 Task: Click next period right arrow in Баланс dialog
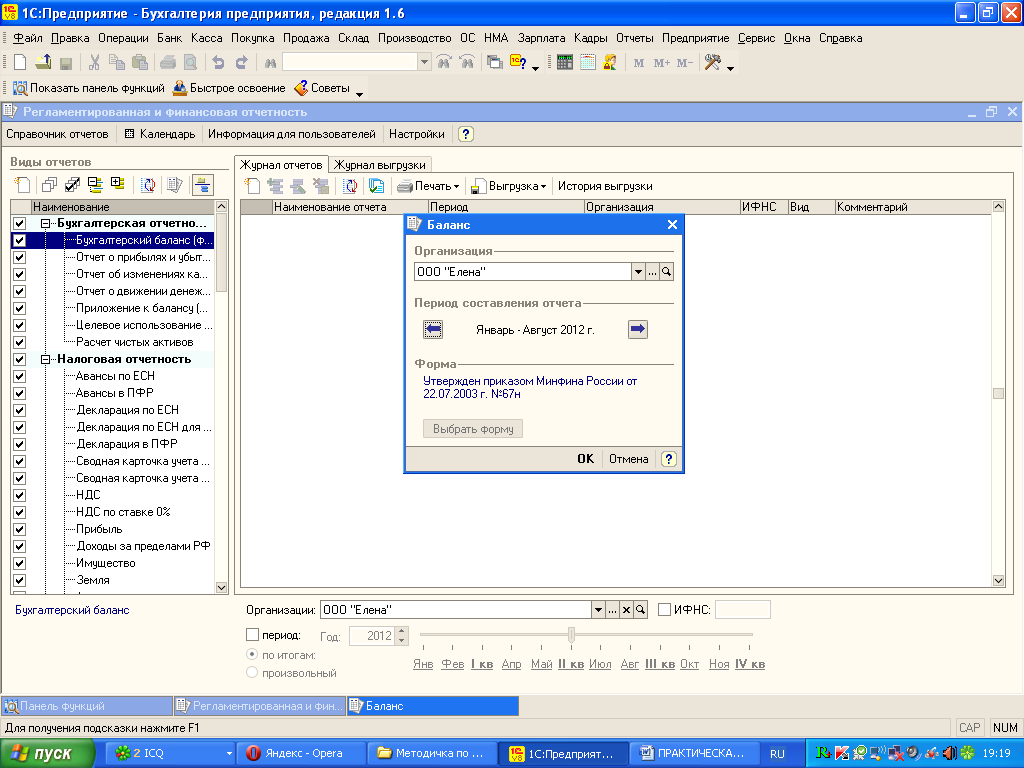point(637,329)
